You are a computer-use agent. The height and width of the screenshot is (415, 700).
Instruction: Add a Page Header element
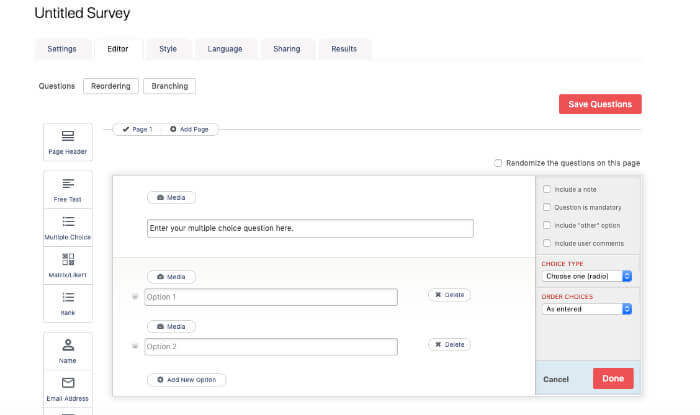[68, 142]
